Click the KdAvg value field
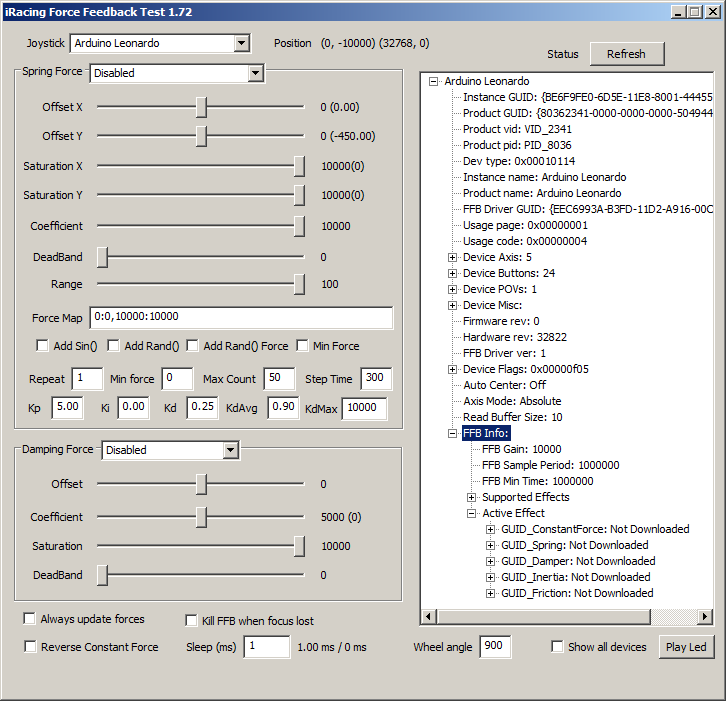 (x=283, y=407)
